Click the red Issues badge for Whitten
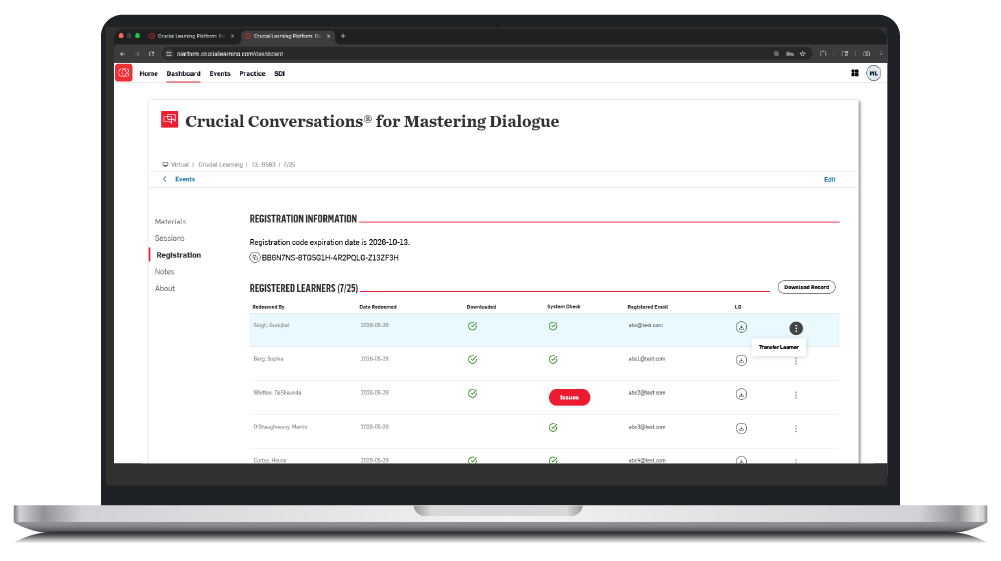Image resolution: width=1001 pixels, height=561 pixels. pos(569,397)
